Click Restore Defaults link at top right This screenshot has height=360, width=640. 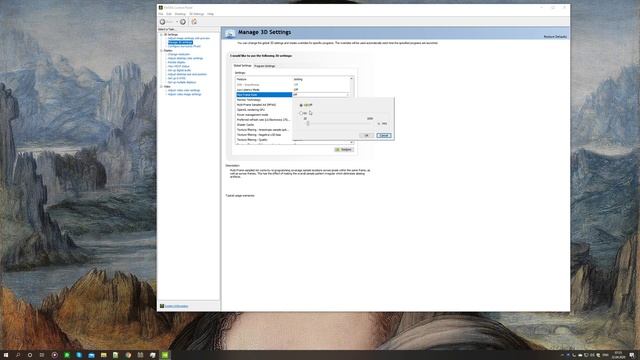(555, 37)
